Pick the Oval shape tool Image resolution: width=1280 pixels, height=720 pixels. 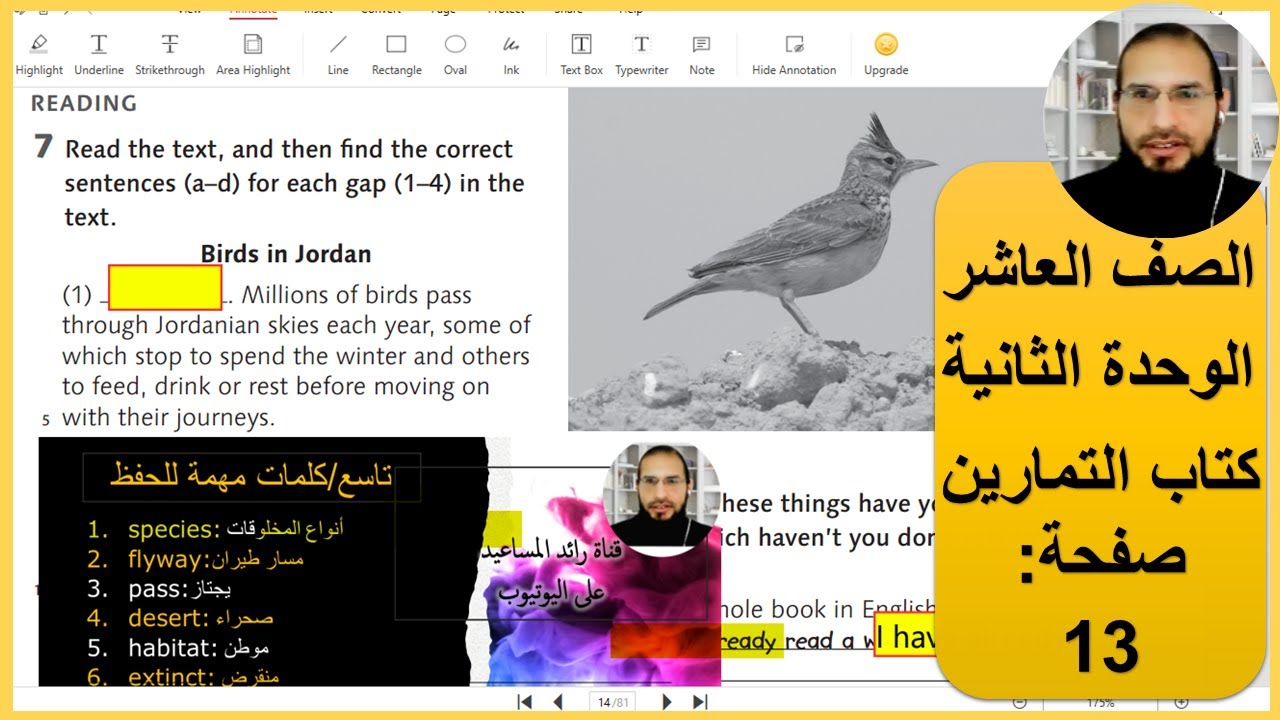pyautogui.click(x=455, y=55)
